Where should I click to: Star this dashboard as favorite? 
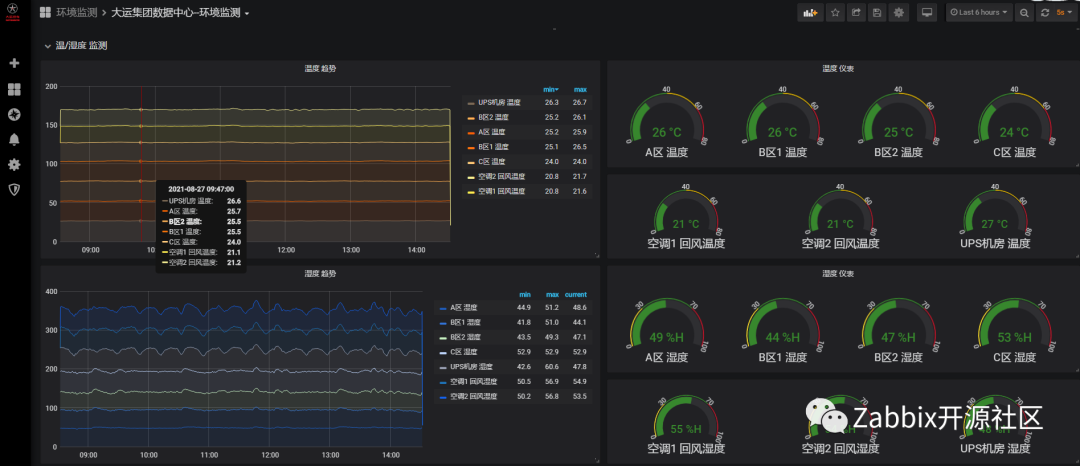[835, 12]
